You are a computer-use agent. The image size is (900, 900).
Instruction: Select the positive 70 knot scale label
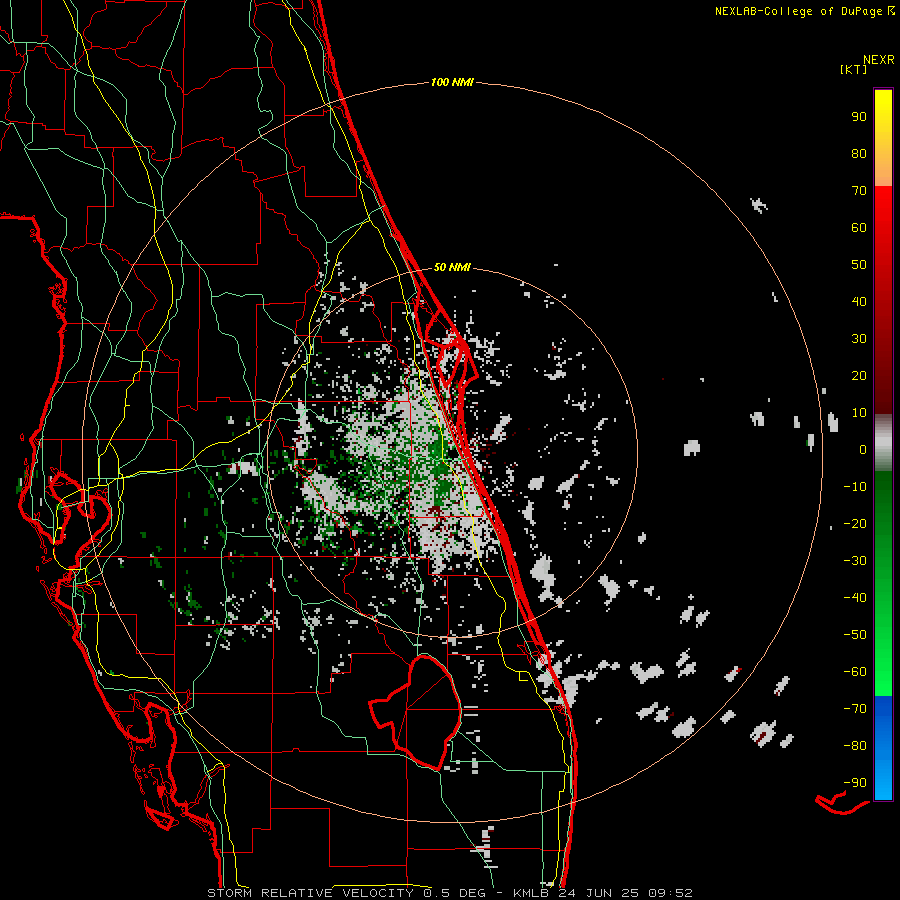point(859,191)
